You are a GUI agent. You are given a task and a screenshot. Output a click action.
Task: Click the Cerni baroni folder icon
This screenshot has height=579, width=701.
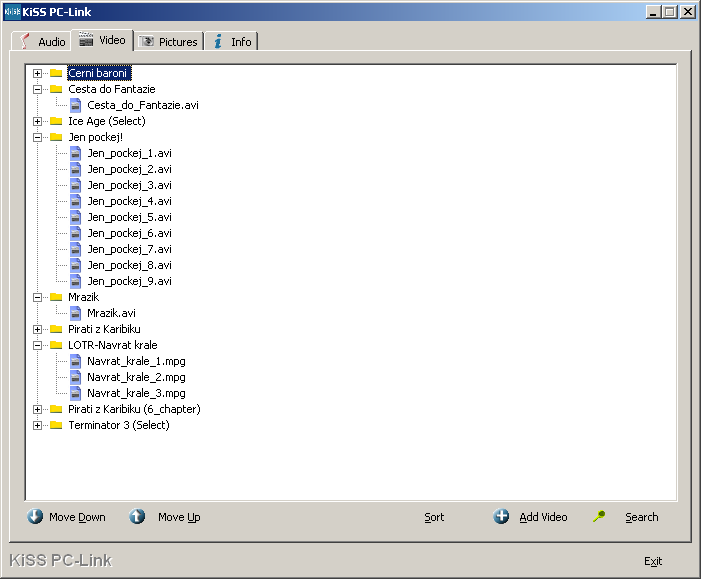click(56, 73)
